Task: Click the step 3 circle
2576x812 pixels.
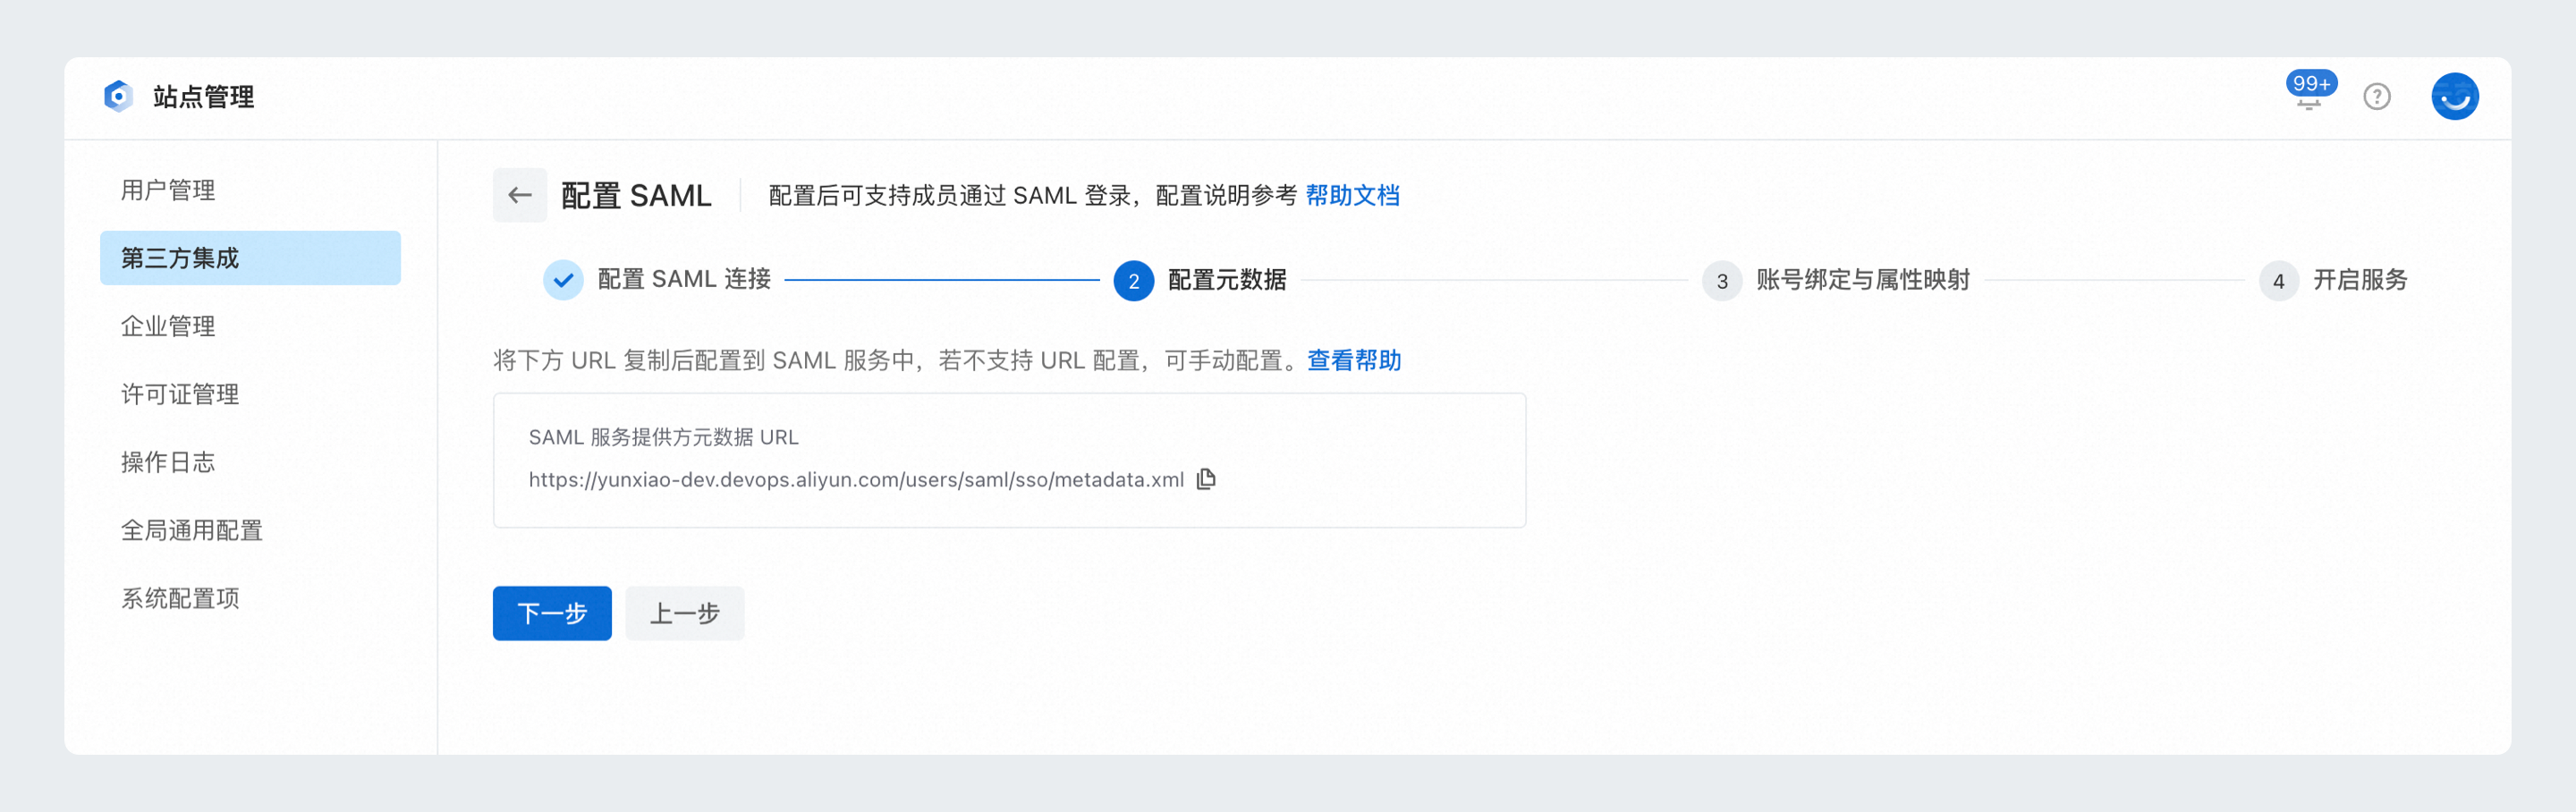Action: (1722, 281)
